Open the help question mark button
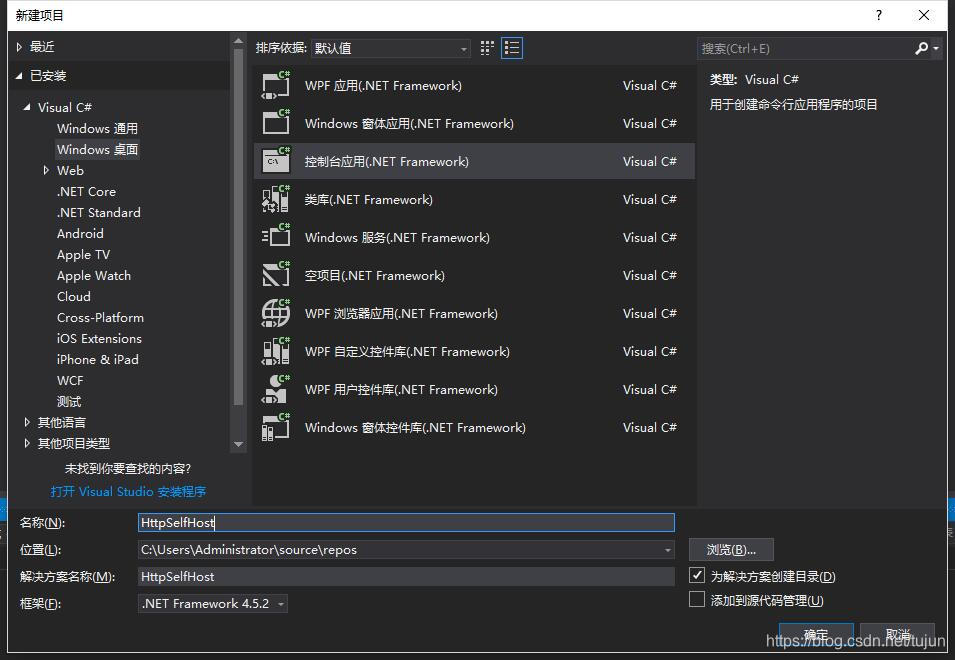 (x=878, y=15)
